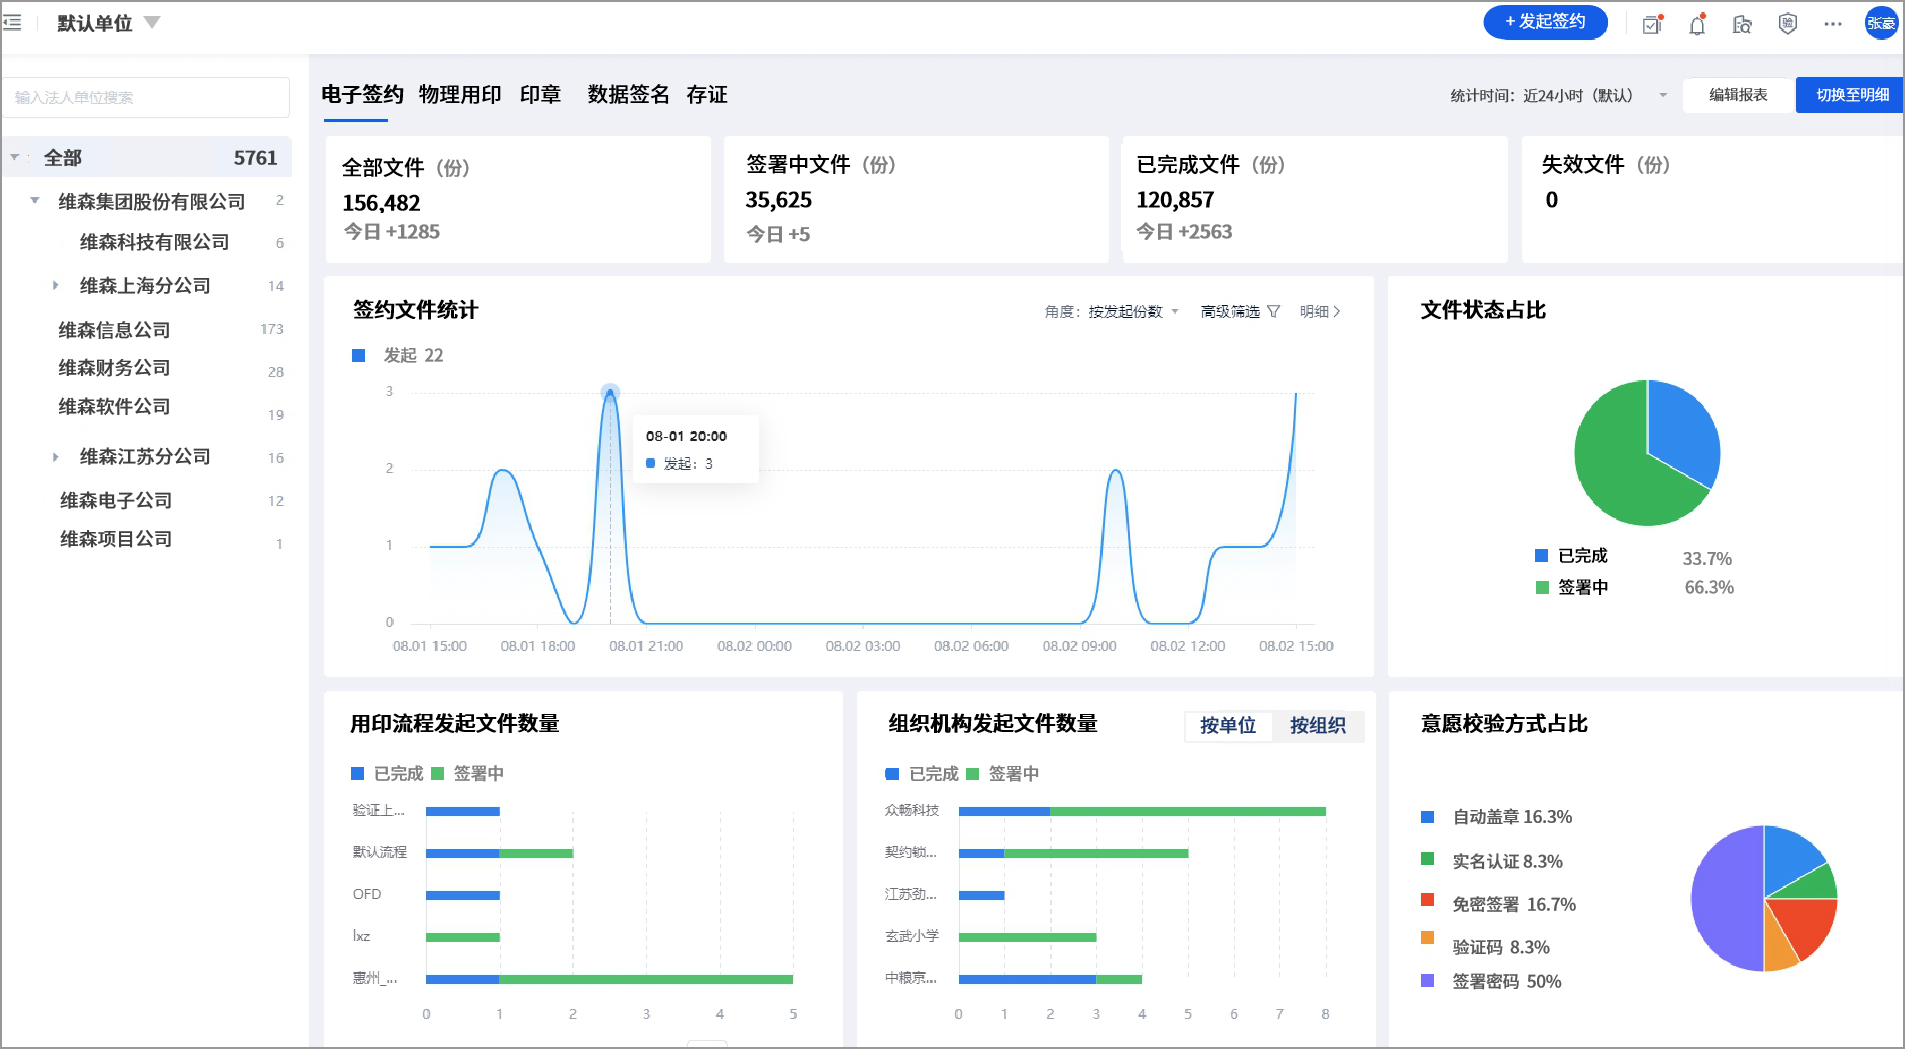Image resolution: width=1905 pixels, height=1049 pixels.
Task: Open the 统计时间 time range dropdown
Action: (1662, 96)
